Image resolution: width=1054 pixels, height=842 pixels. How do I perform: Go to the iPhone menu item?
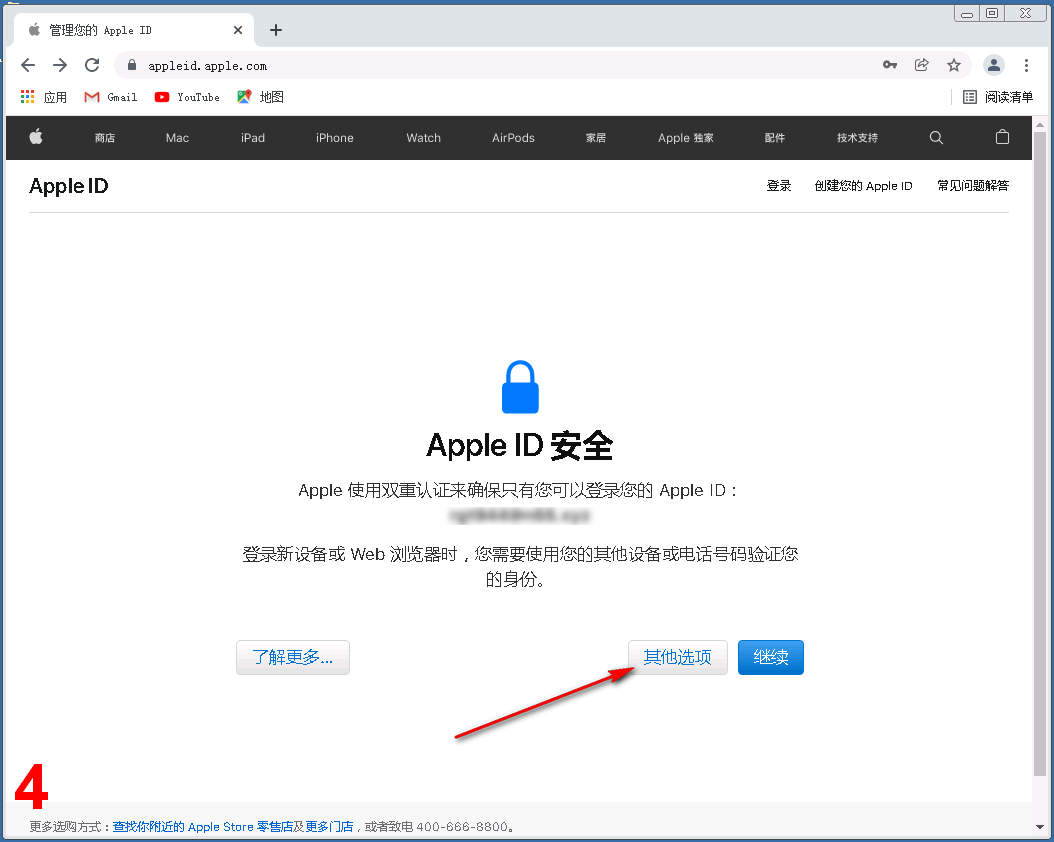coord(335,138)
